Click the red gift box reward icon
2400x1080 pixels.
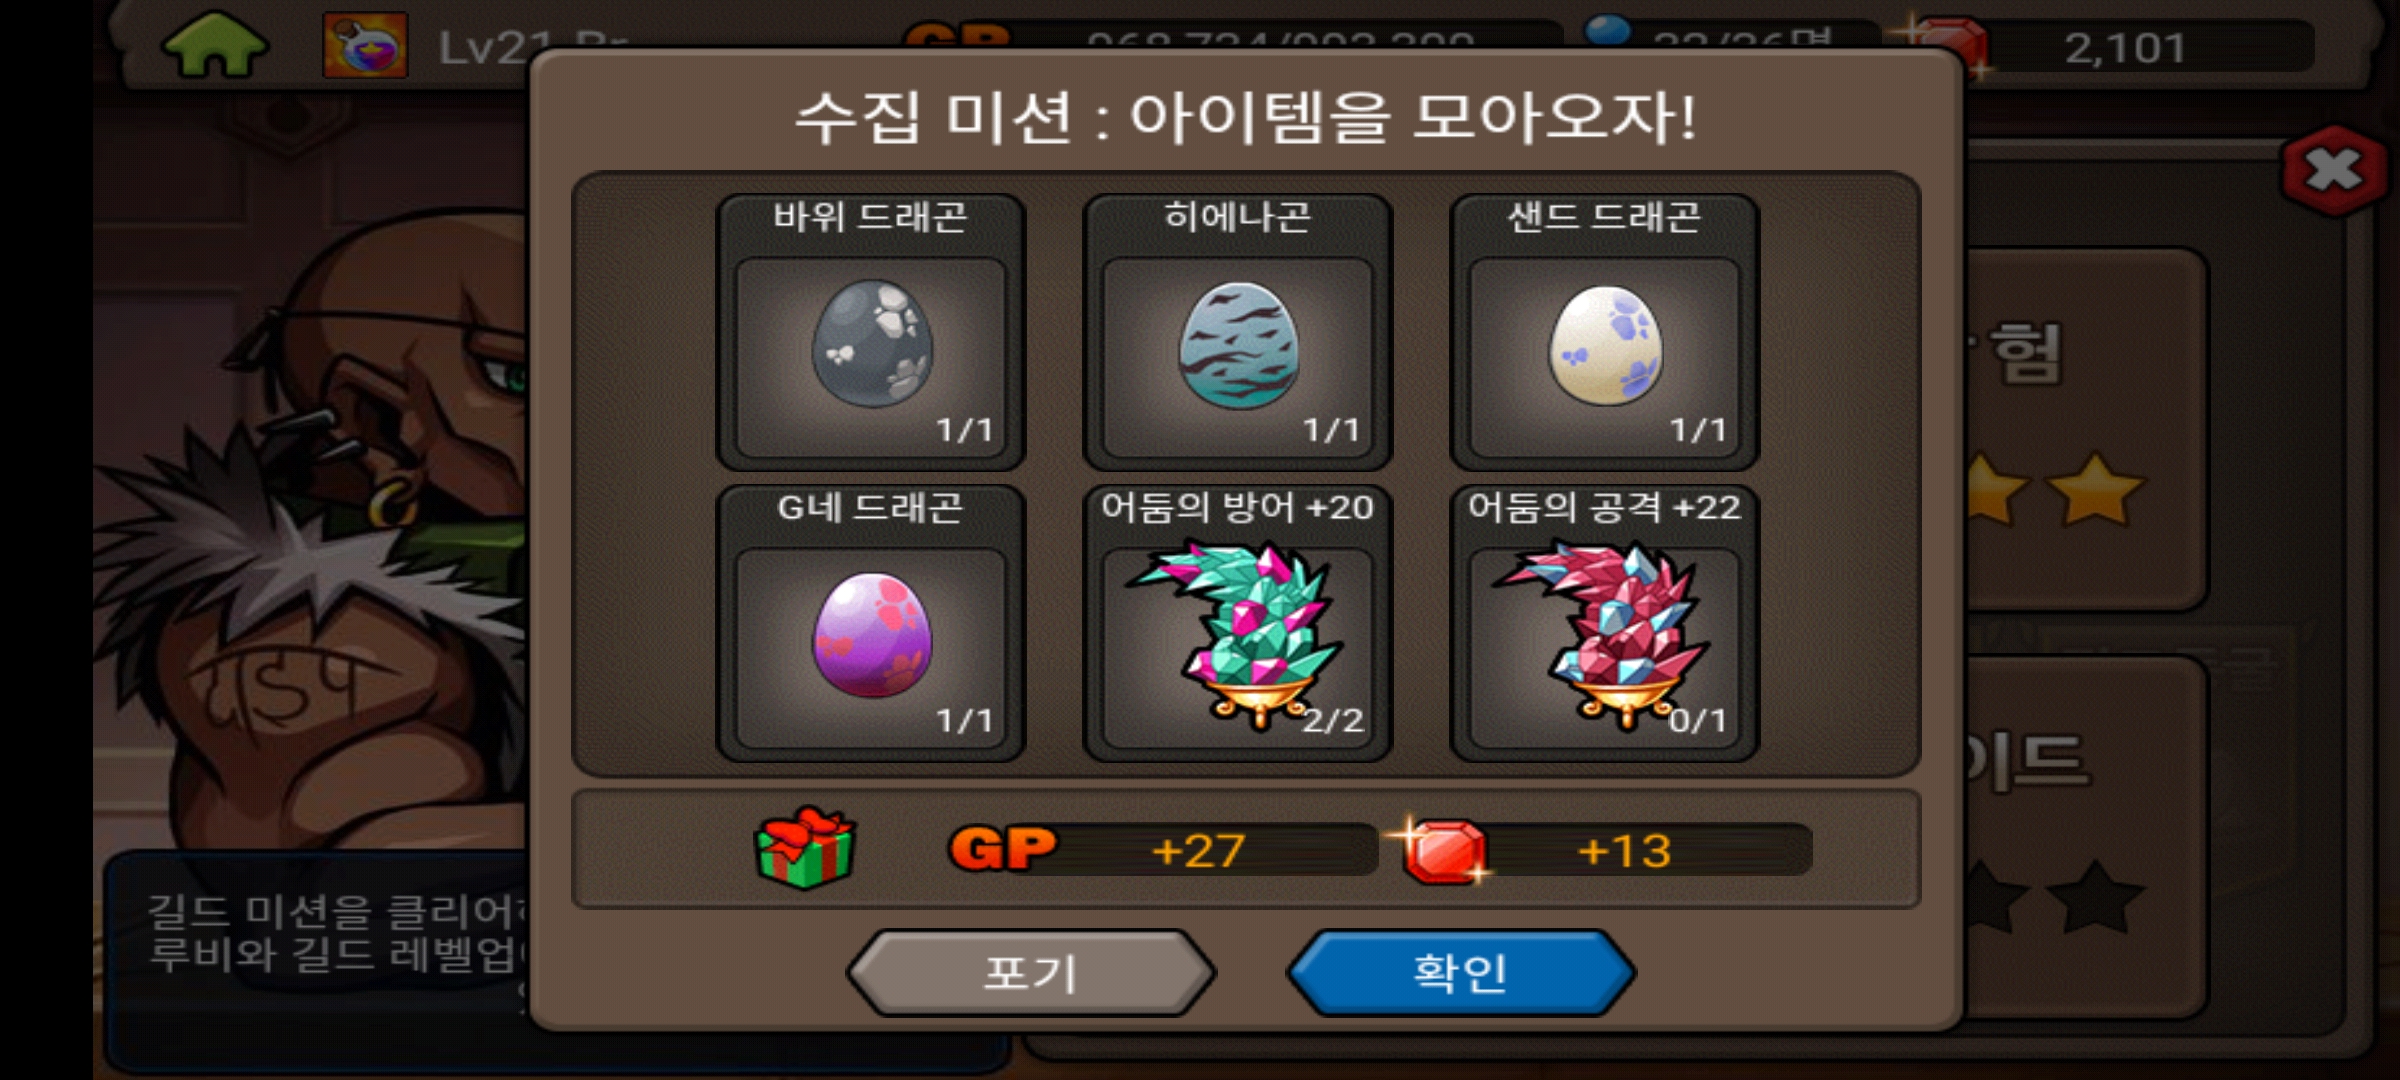coord(806,848)
